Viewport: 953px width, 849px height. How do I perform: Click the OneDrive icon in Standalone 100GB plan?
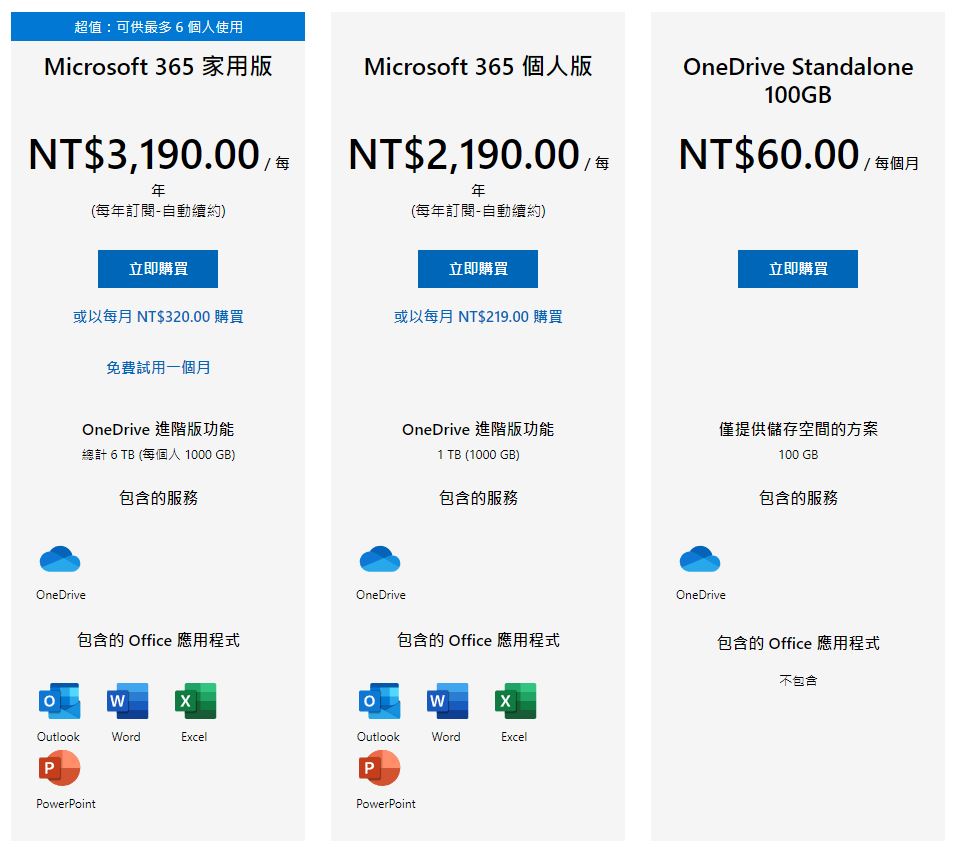700,560
